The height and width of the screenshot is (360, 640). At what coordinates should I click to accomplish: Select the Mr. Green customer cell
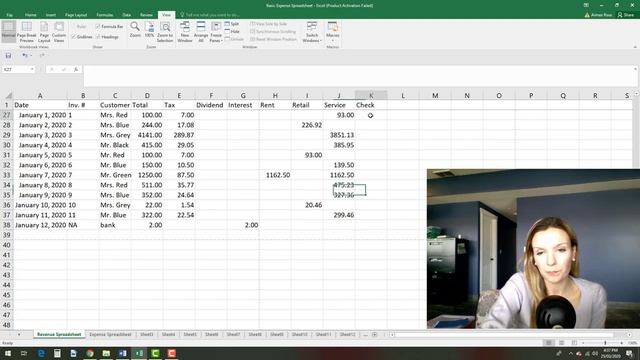[x=115, y=175]
